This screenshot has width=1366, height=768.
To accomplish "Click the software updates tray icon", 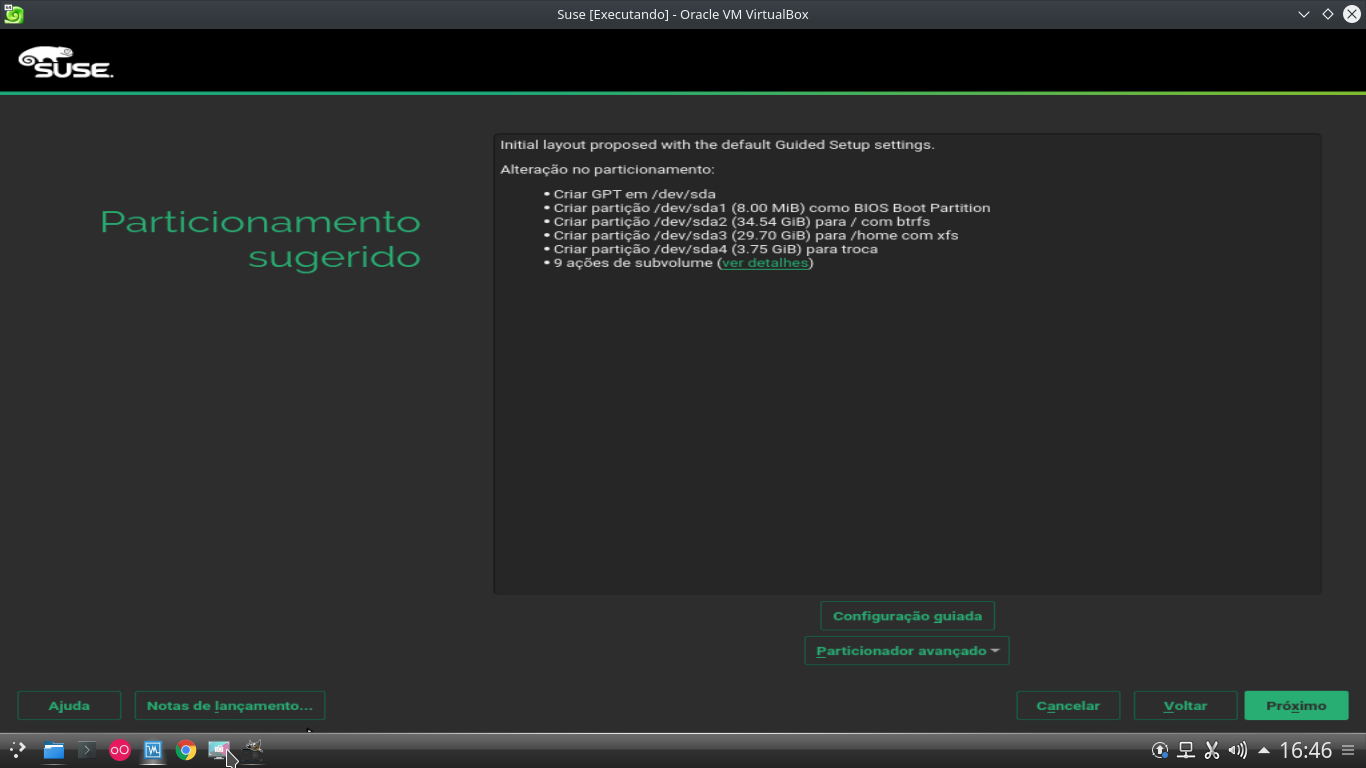I will (x=1159, y=749).
